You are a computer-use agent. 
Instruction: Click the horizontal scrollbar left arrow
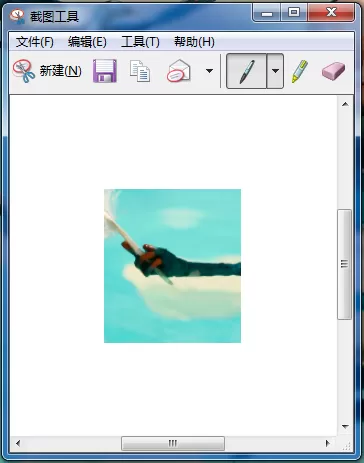point(18,443)
